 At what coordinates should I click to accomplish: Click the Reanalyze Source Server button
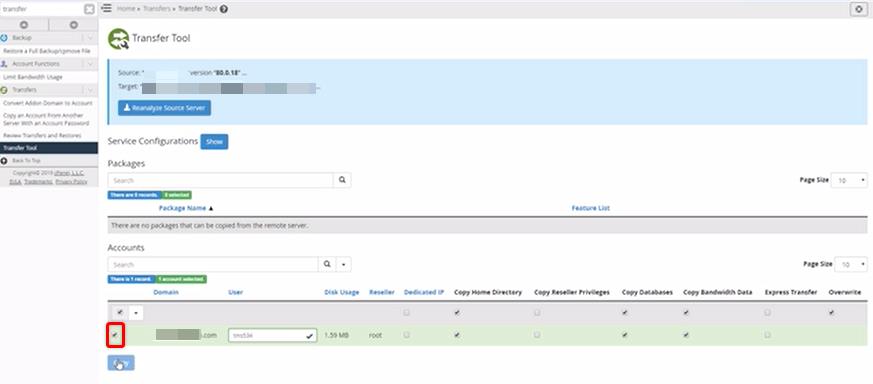pos(164,108)
